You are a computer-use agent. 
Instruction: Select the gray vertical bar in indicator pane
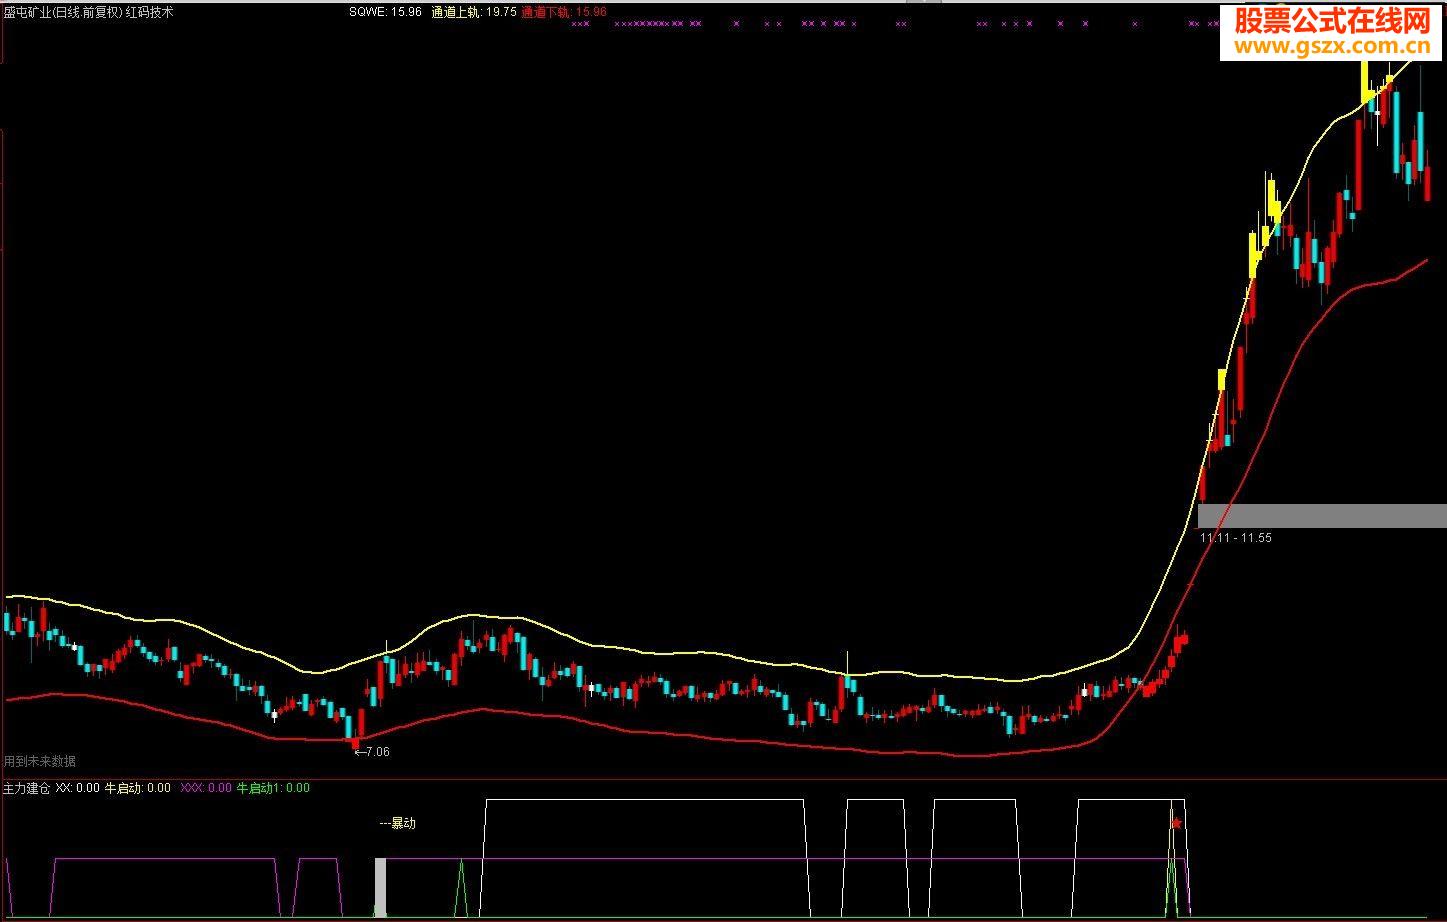380,887
